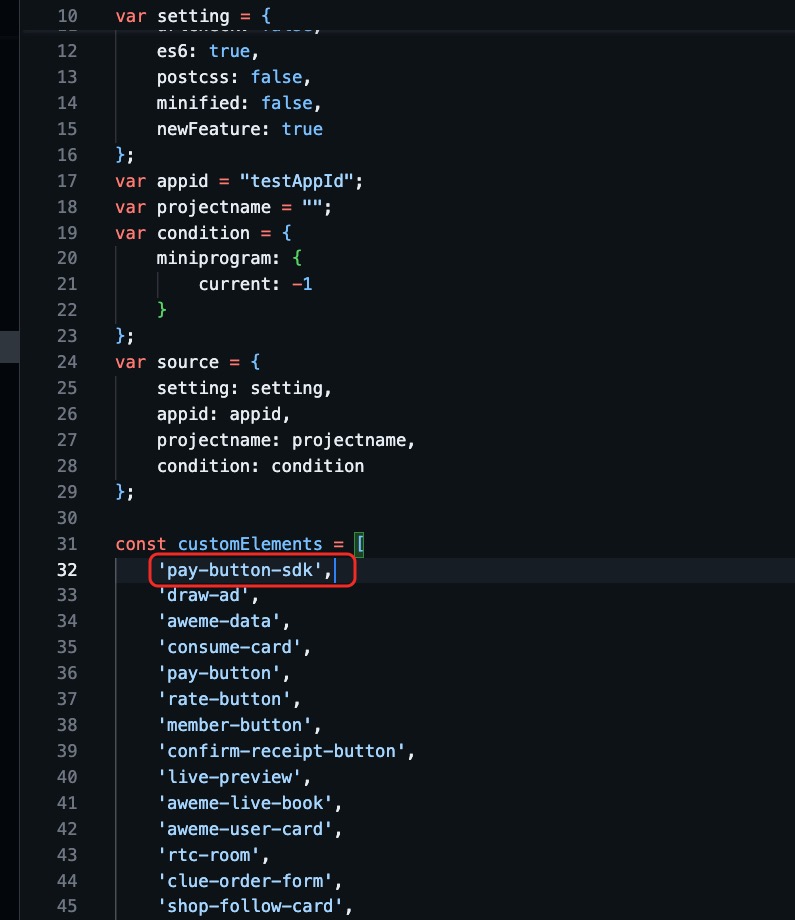Image resolution: width=795 pixels, height=920 pixels.
Task: Select line number 19 in the gutter
Action: click(x=67, y=233)
